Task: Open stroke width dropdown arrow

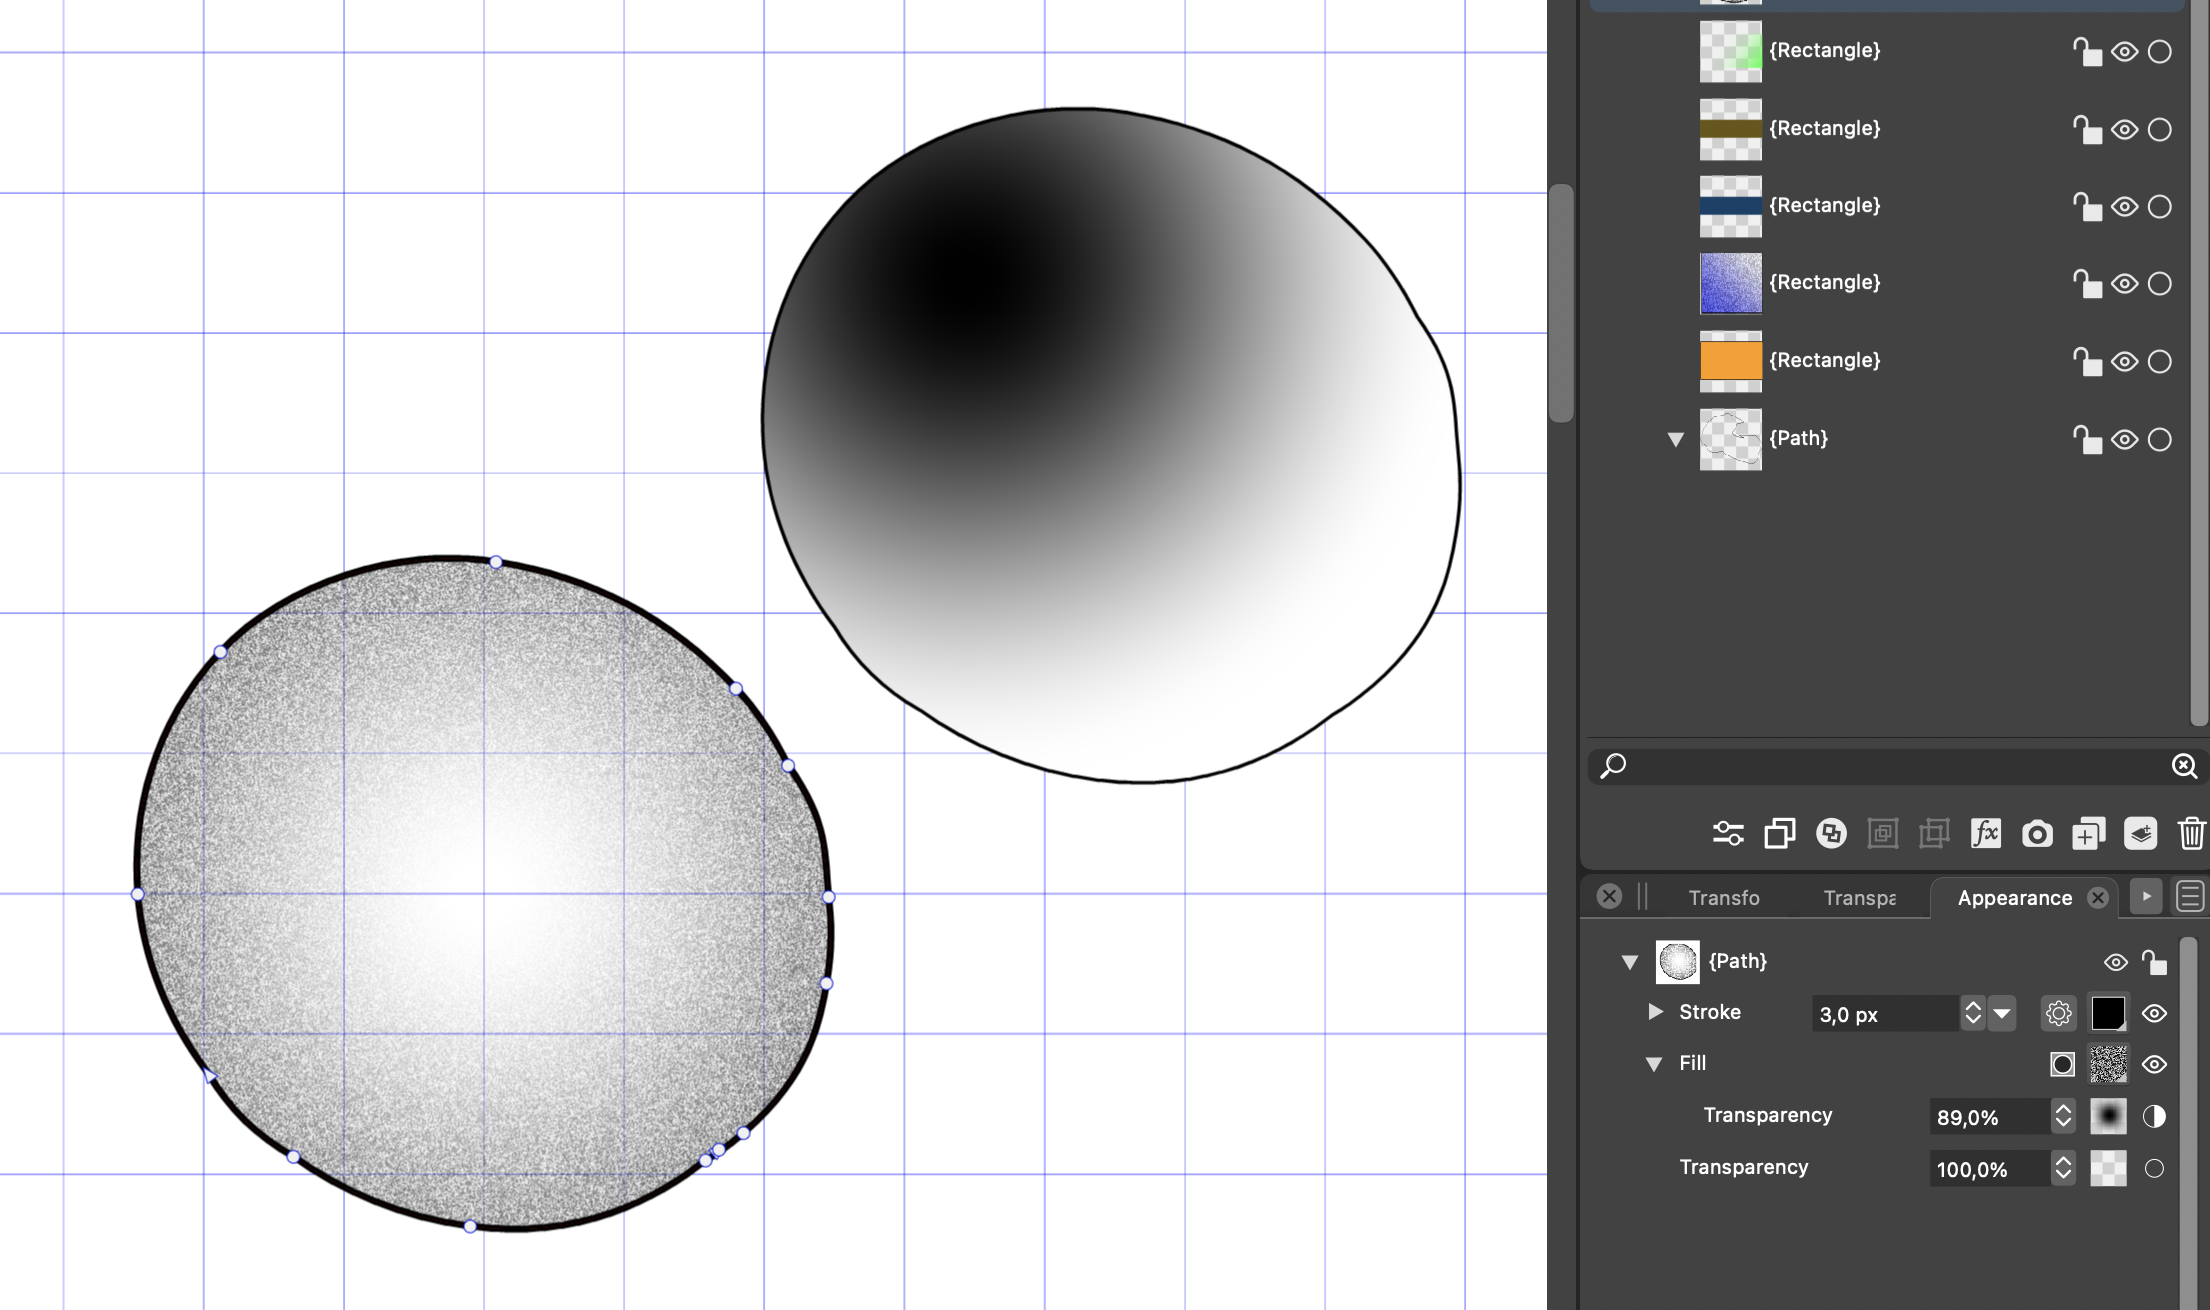Action: 2002,1013
